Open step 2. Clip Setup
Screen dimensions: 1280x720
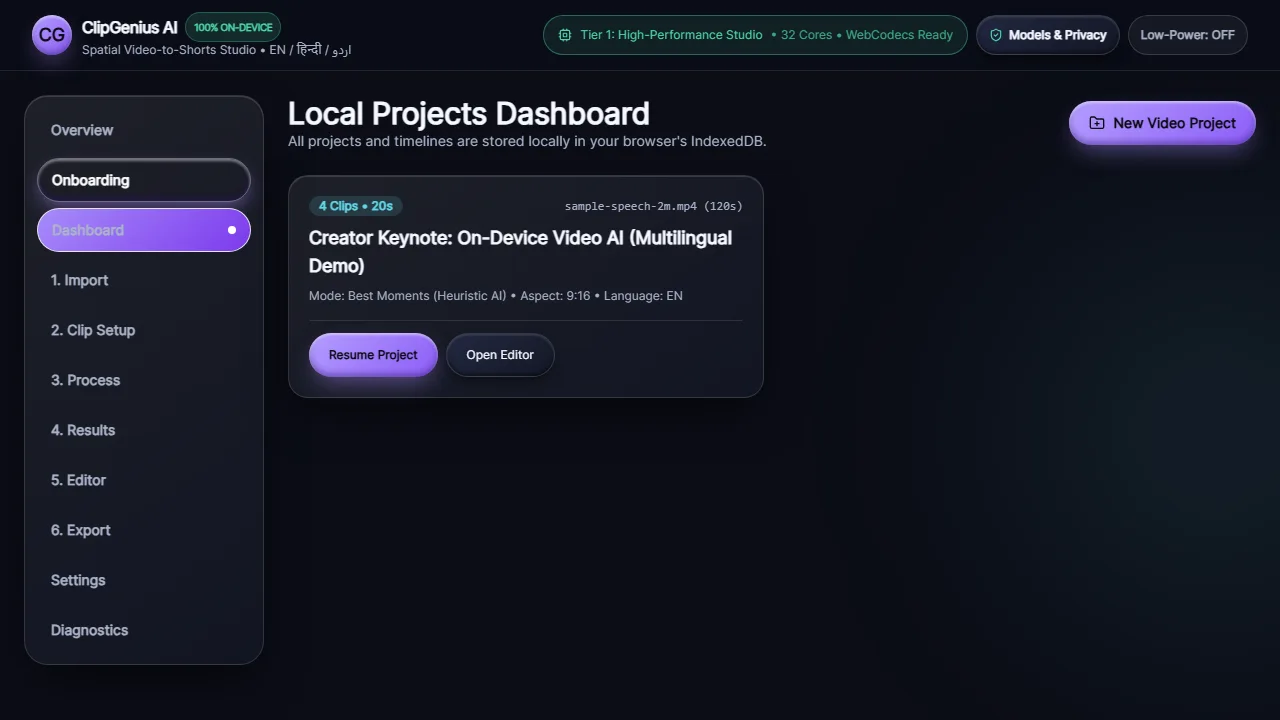click(144, 330)
